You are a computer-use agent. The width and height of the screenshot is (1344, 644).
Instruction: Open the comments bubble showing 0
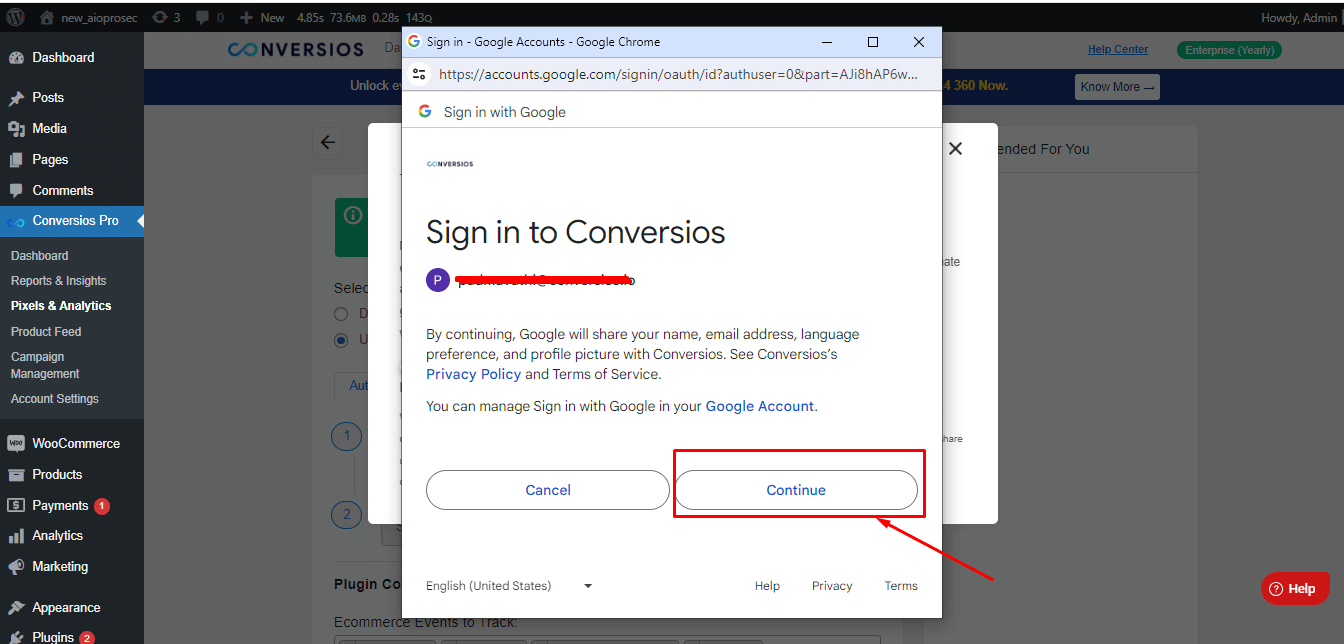click(210, 17)
